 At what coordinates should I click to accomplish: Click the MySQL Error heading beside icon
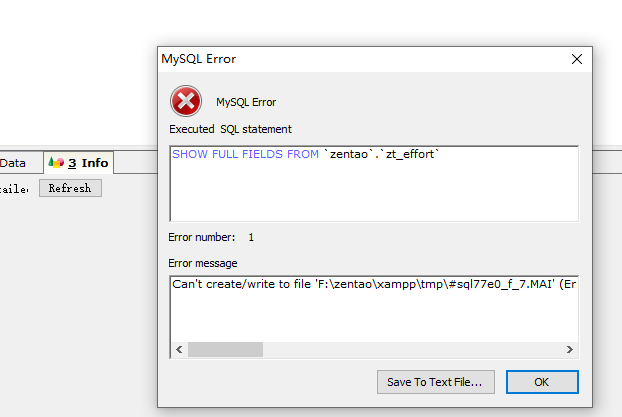click(246, 102)
